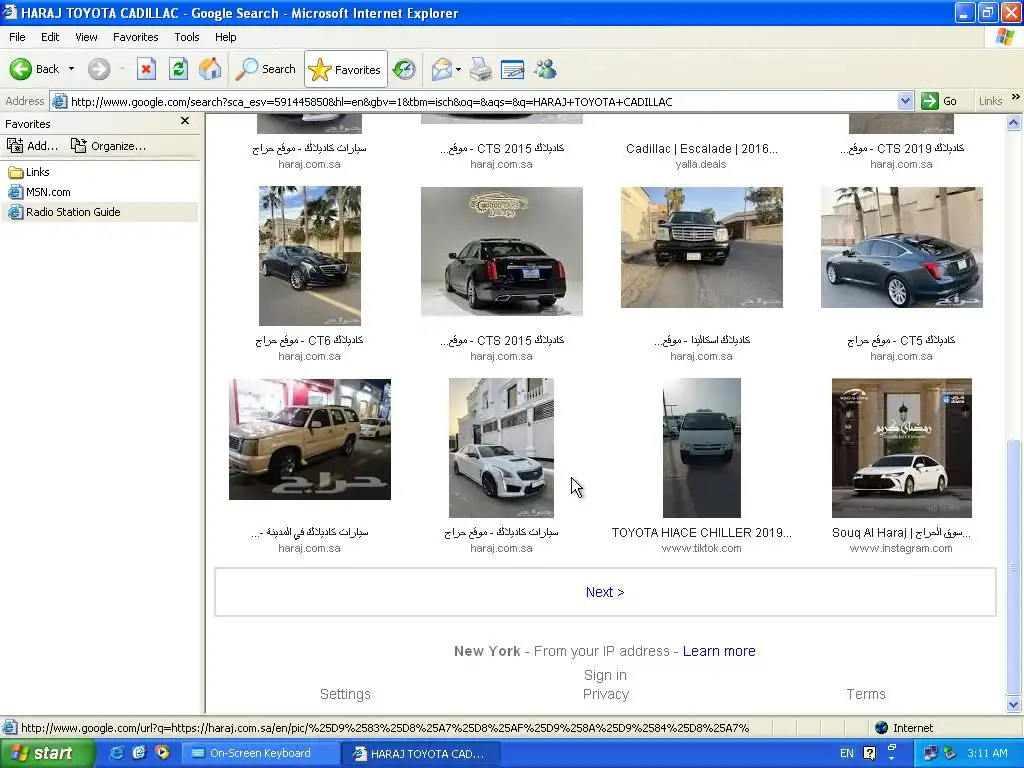The image size is (1024, 768).
Task: Click the help question mark tray icon
Action: [x=870, y=754]
